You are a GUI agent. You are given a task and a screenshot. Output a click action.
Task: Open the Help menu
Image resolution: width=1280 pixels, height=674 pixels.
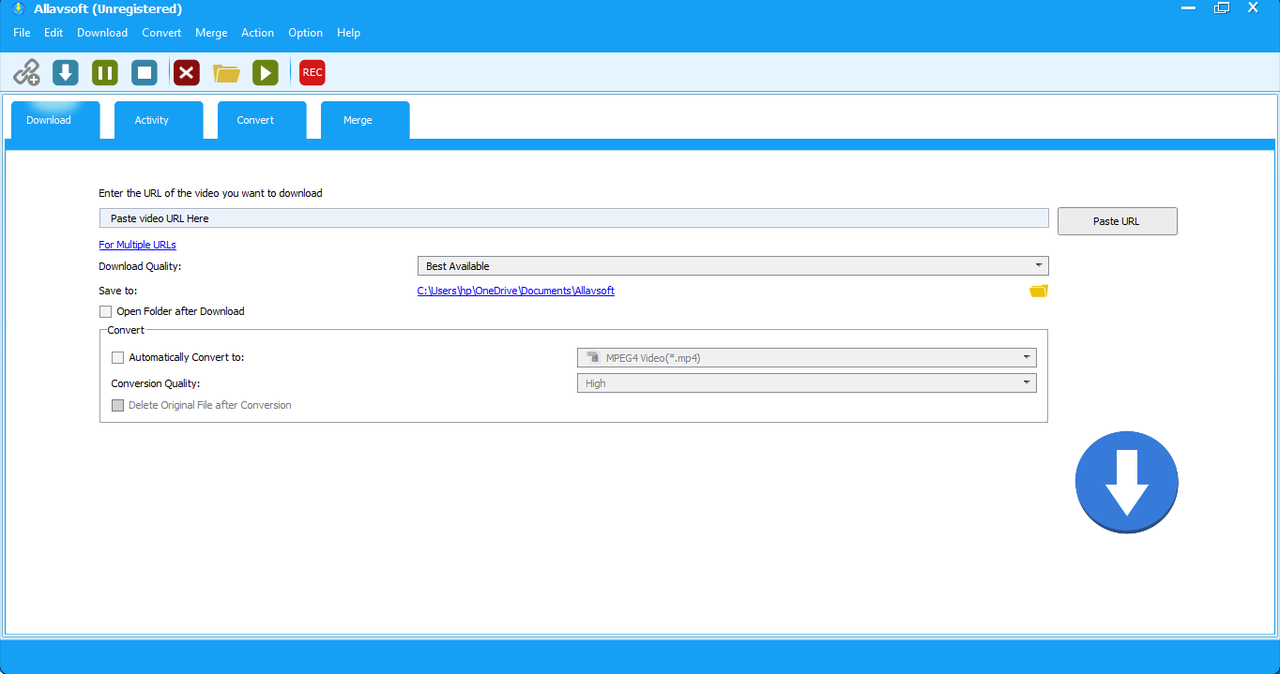coord(348,33)
